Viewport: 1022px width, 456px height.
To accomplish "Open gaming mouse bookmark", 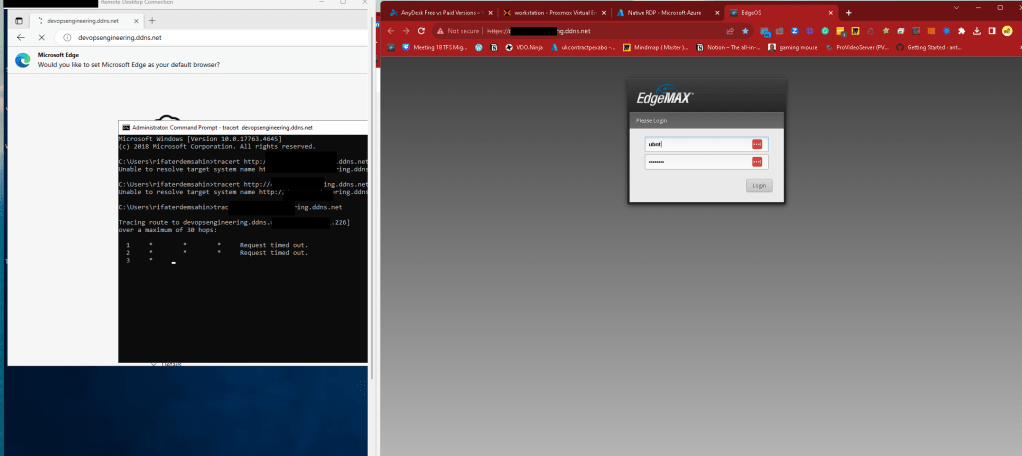I will (793, 47).
